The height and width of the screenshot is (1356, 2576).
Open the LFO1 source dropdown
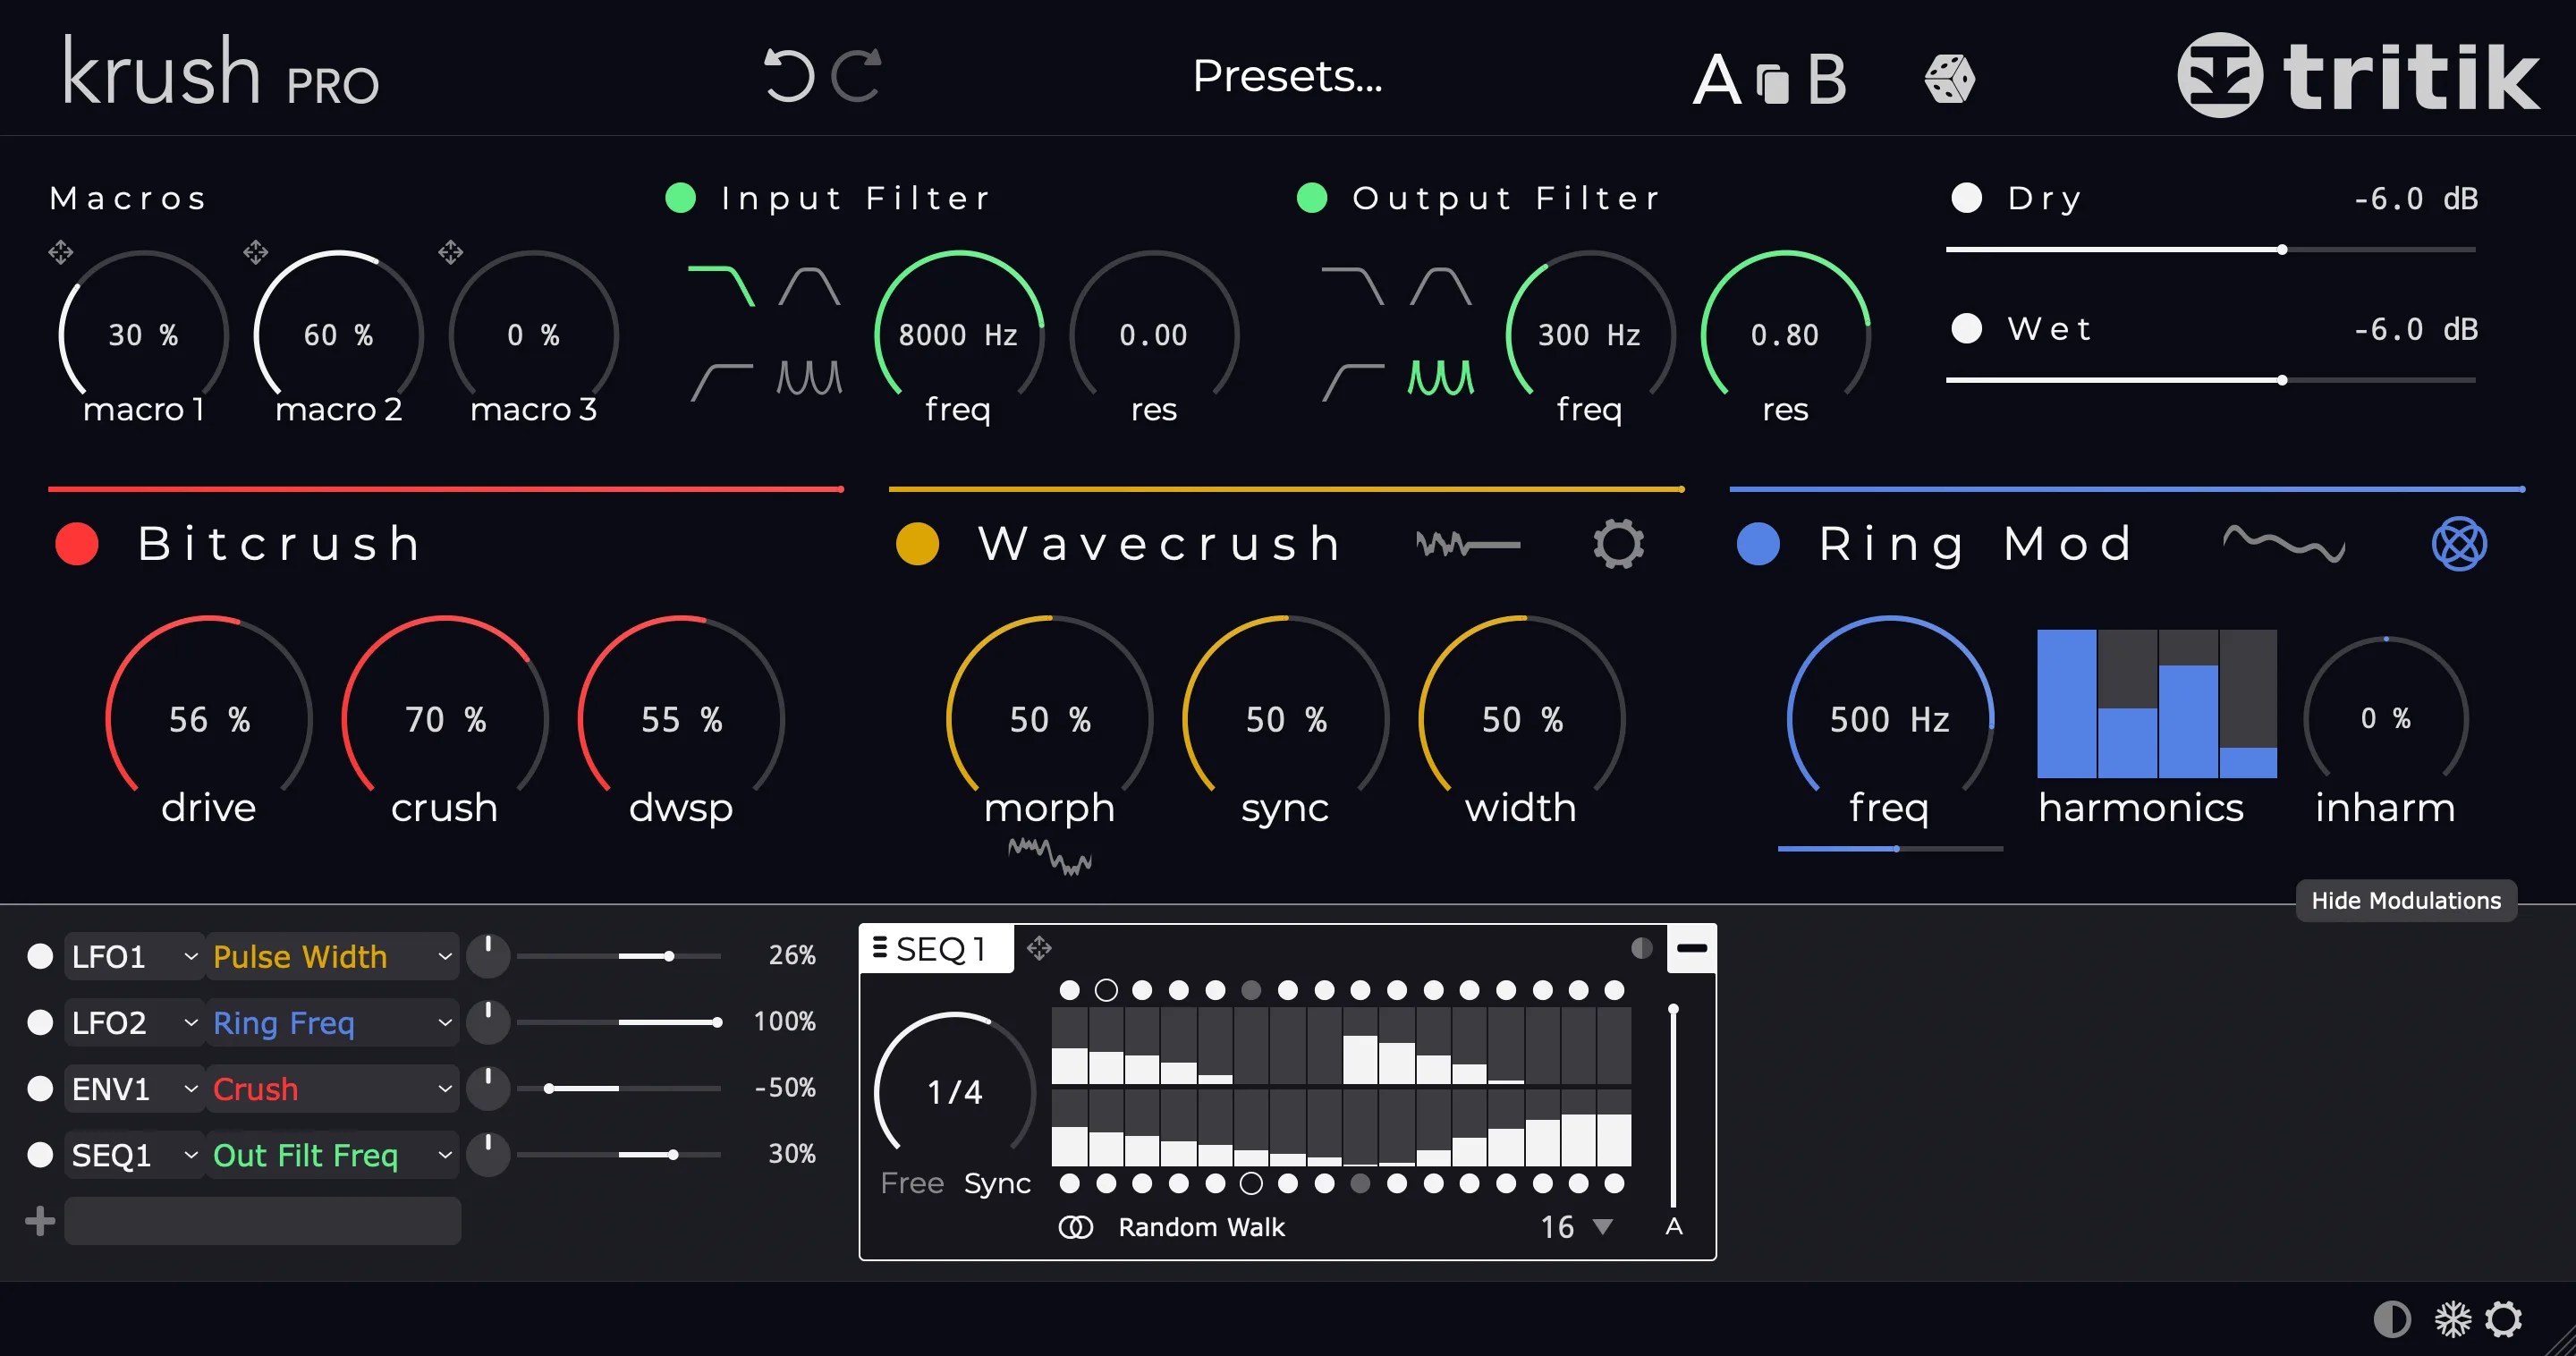pos(134,957)
